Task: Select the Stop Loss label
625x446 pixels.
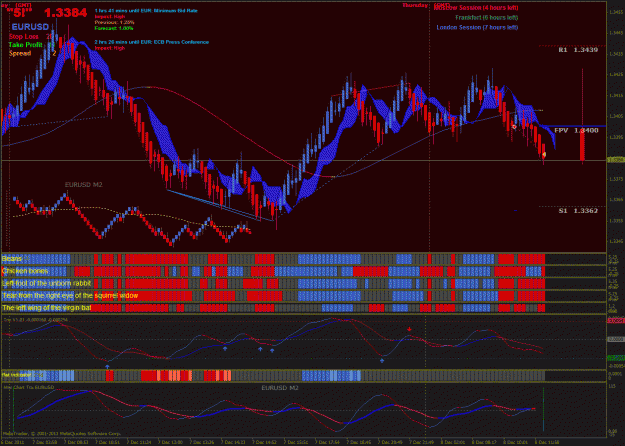Action: click(24, 37)
